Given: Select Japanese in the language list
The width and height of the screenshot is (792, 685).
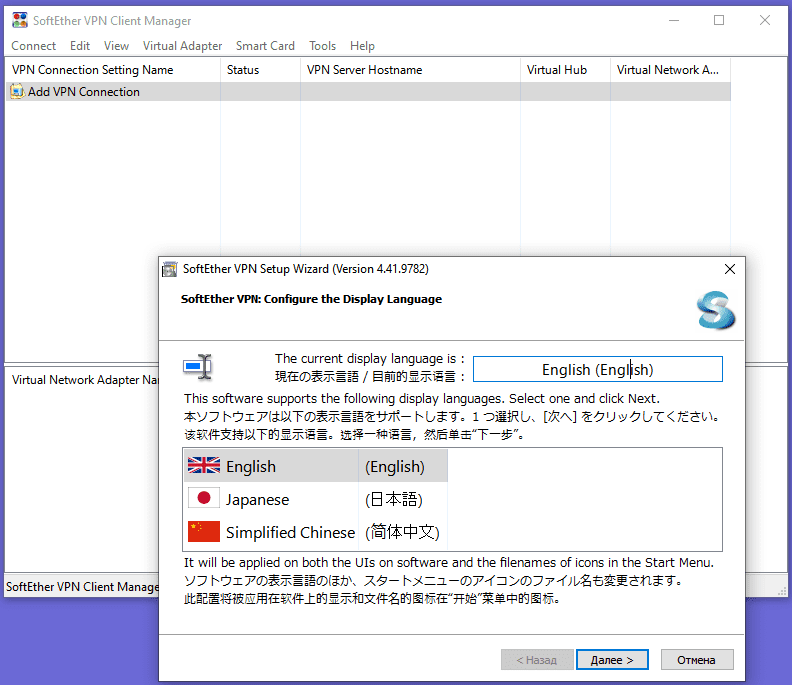Looking at the screenshot, I should pos(258,500).
